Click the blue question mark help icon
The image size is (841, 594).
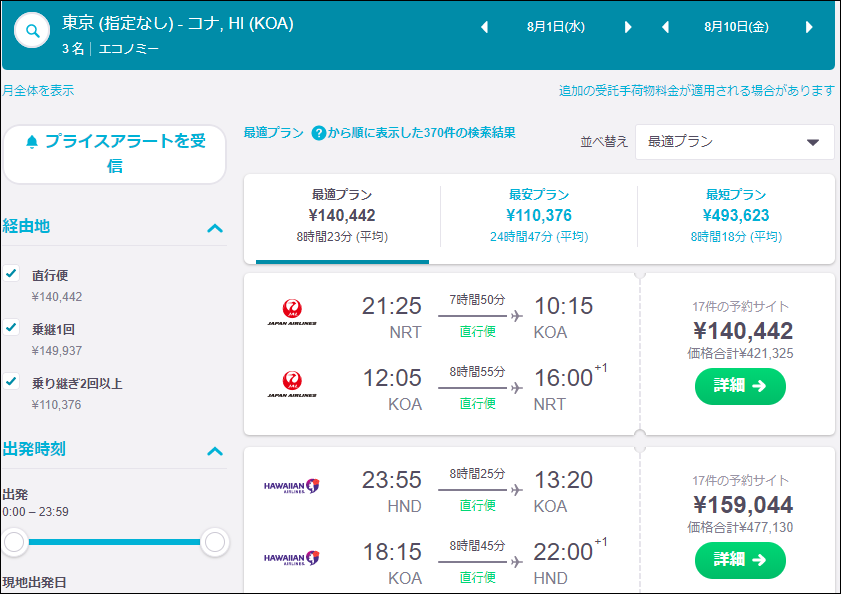point(319,133)
